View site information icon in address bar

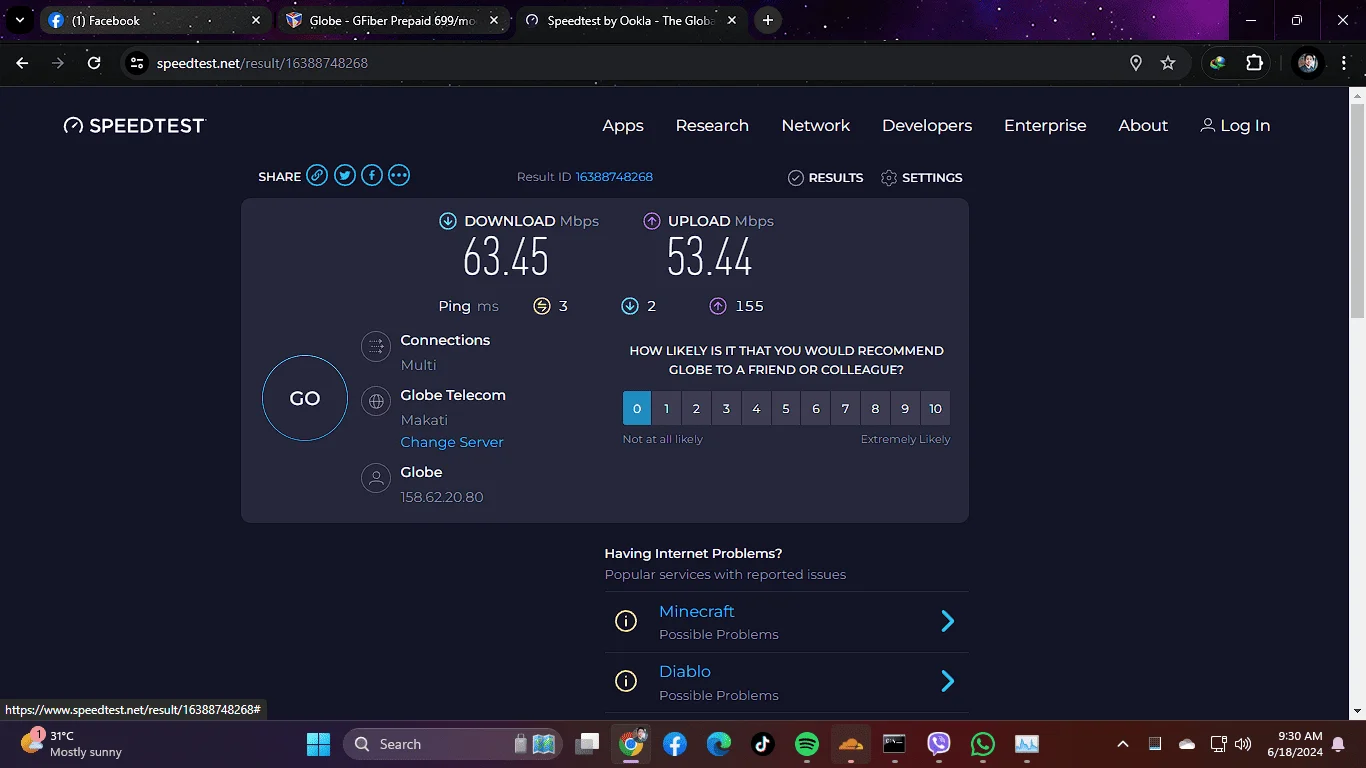pos(137,63)
